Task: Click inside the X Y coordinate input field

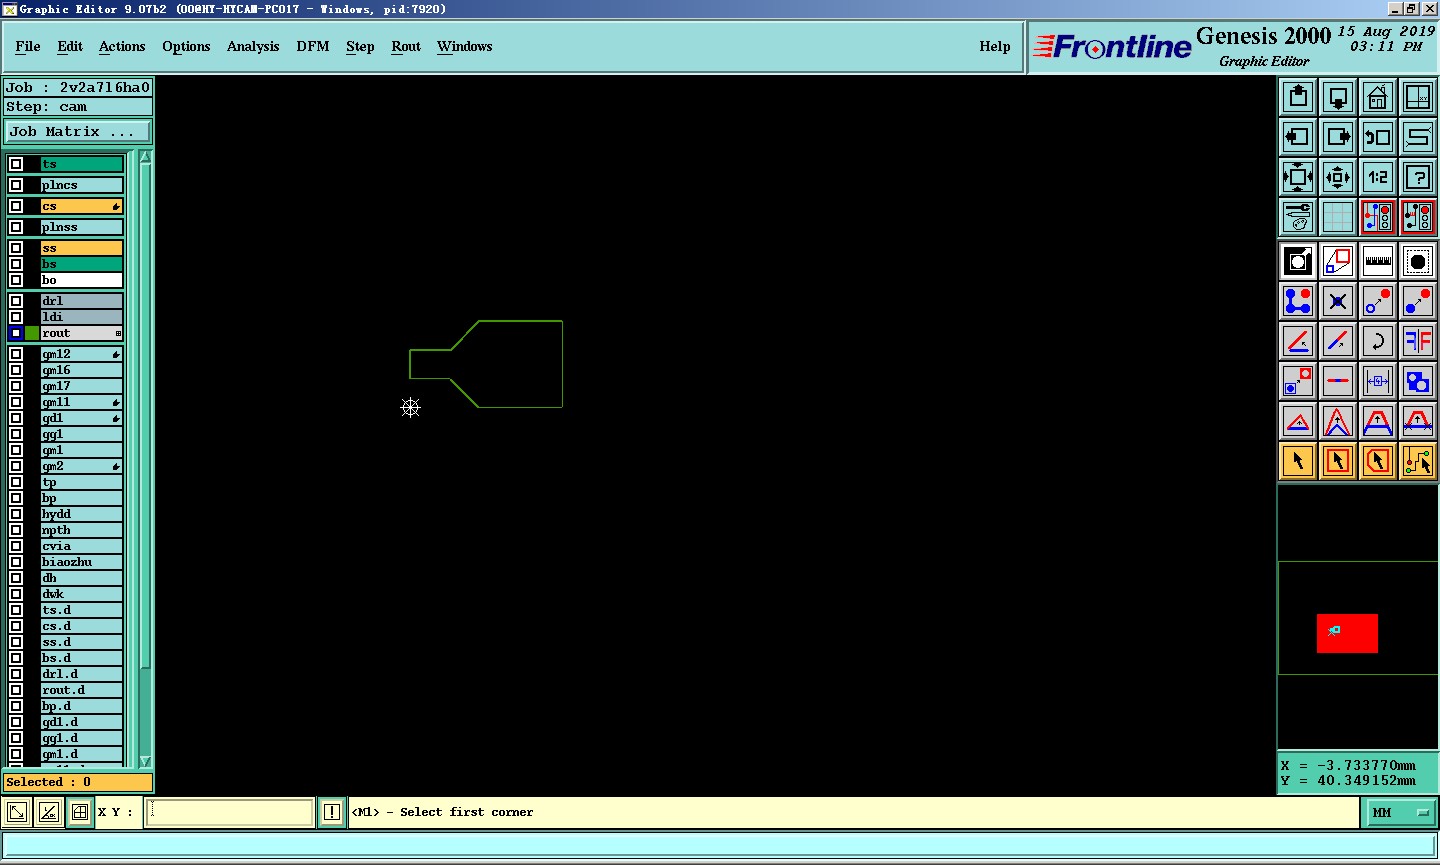Action: click(x=230, y=813)
